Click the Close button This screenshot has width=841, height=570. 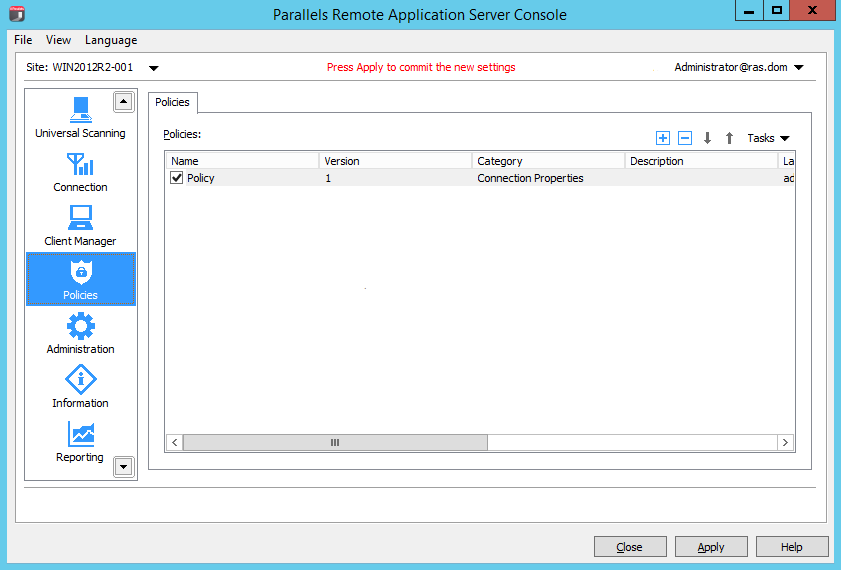[x=630, y=547]
